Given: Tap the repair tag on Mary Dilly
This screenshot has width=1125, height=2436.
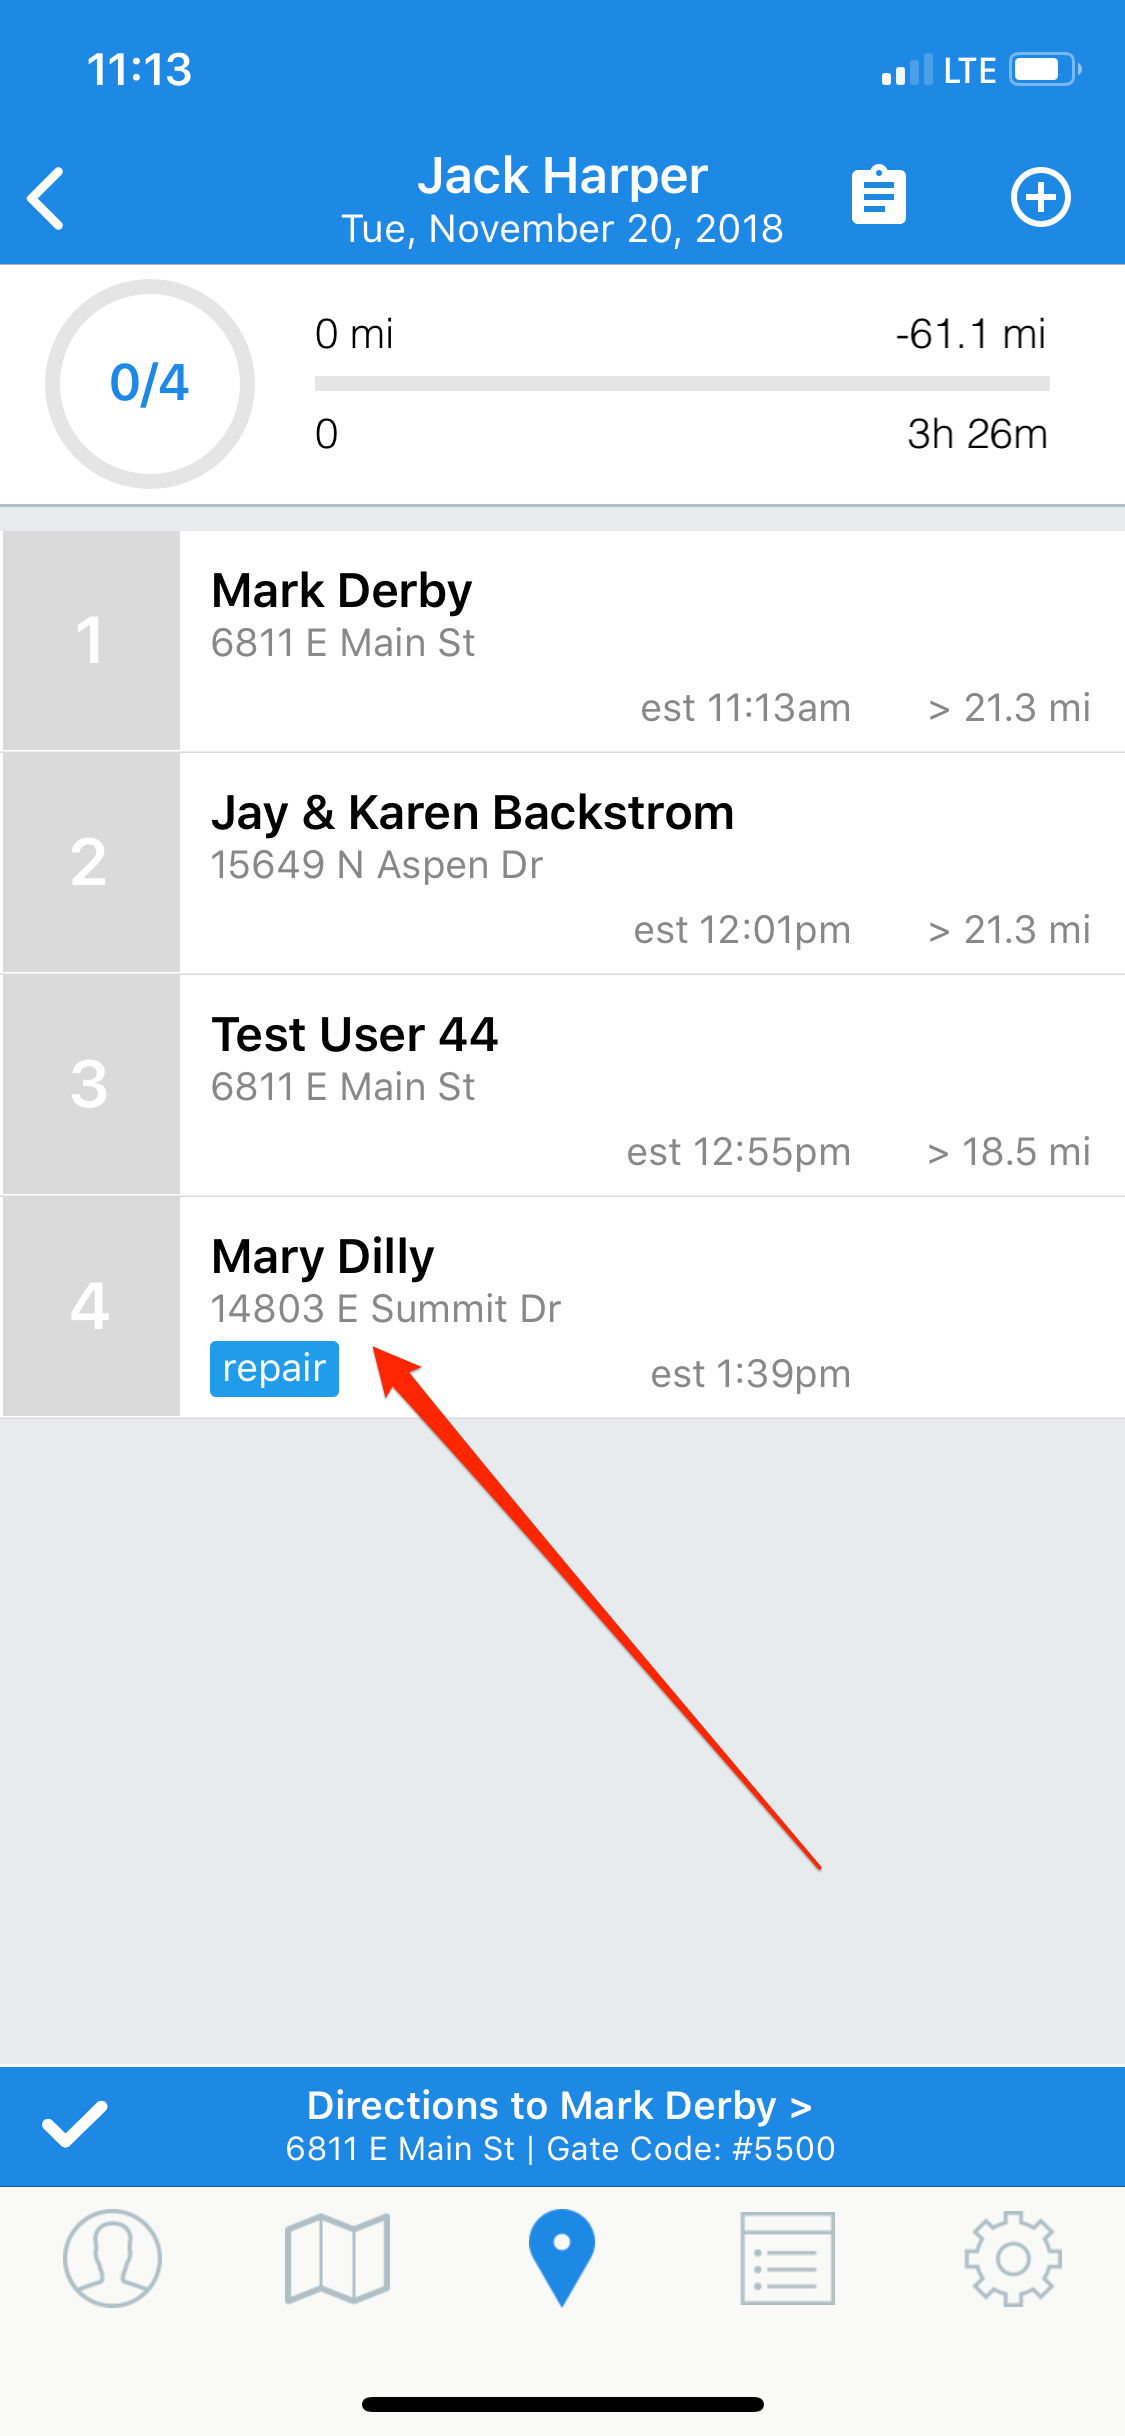Looking at the screenshot, I should click(274, 1368).
